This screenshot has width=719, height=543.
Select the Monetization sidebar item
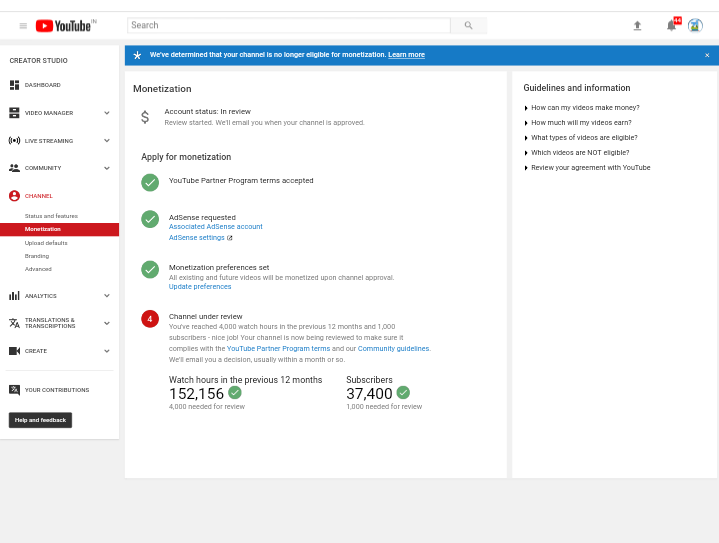[x=60, y=229]
